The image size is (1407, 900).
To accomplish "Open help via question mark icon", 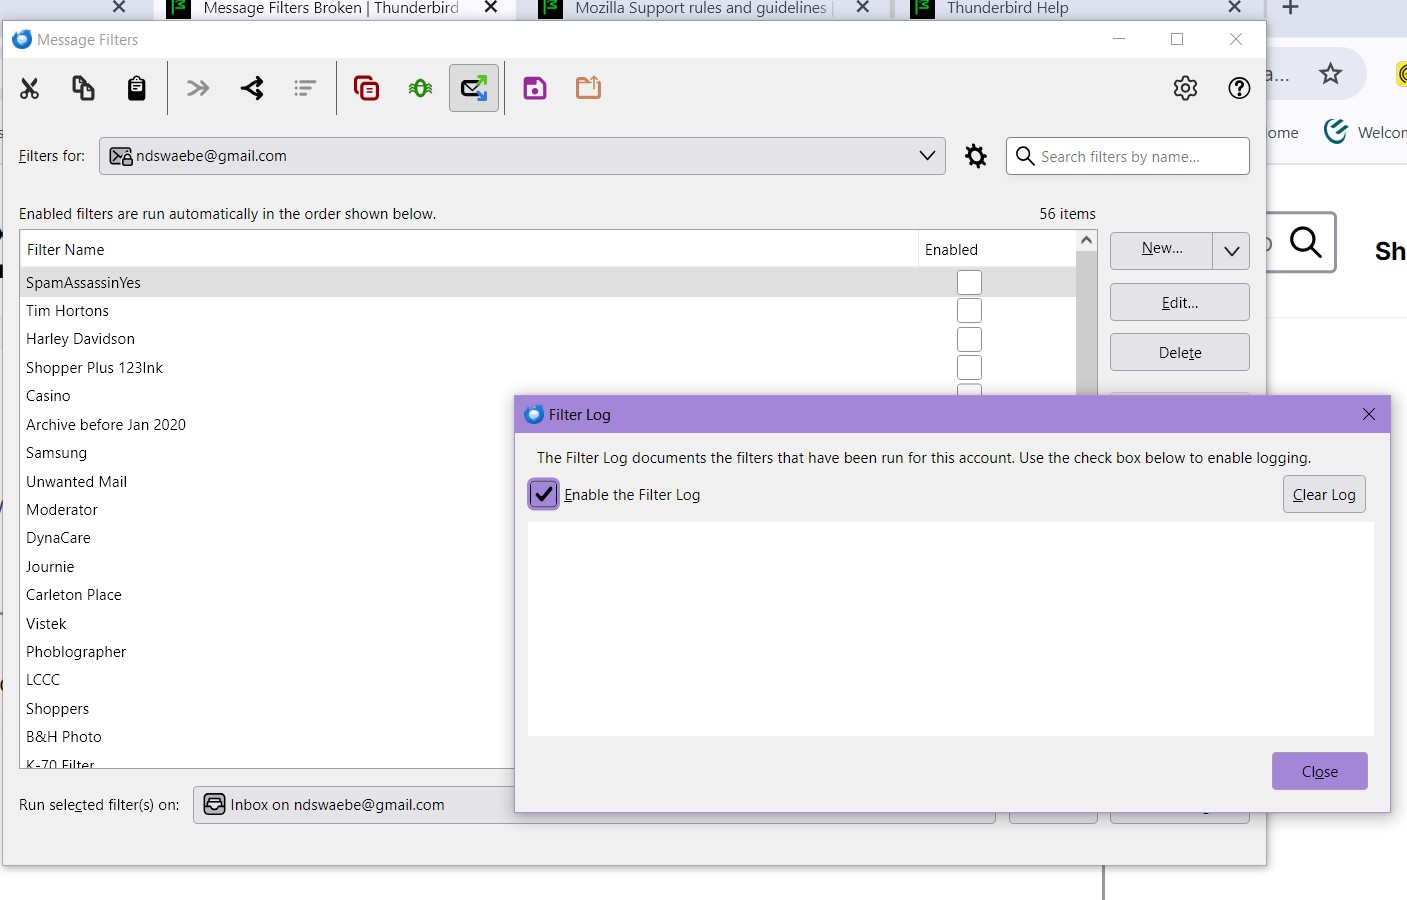I will click(1239, 89).
